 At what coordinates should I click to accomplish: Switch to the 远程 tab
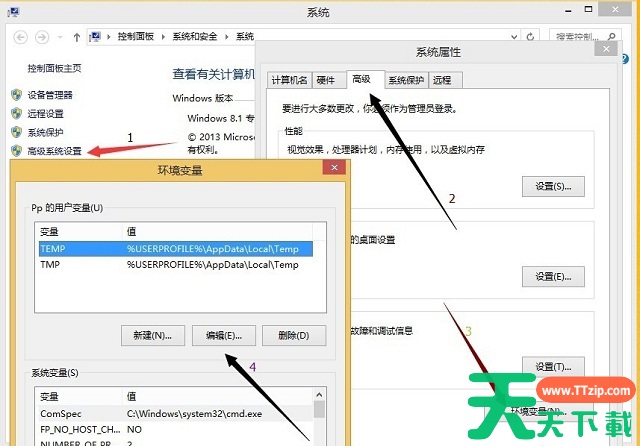[x=442, y=80]
